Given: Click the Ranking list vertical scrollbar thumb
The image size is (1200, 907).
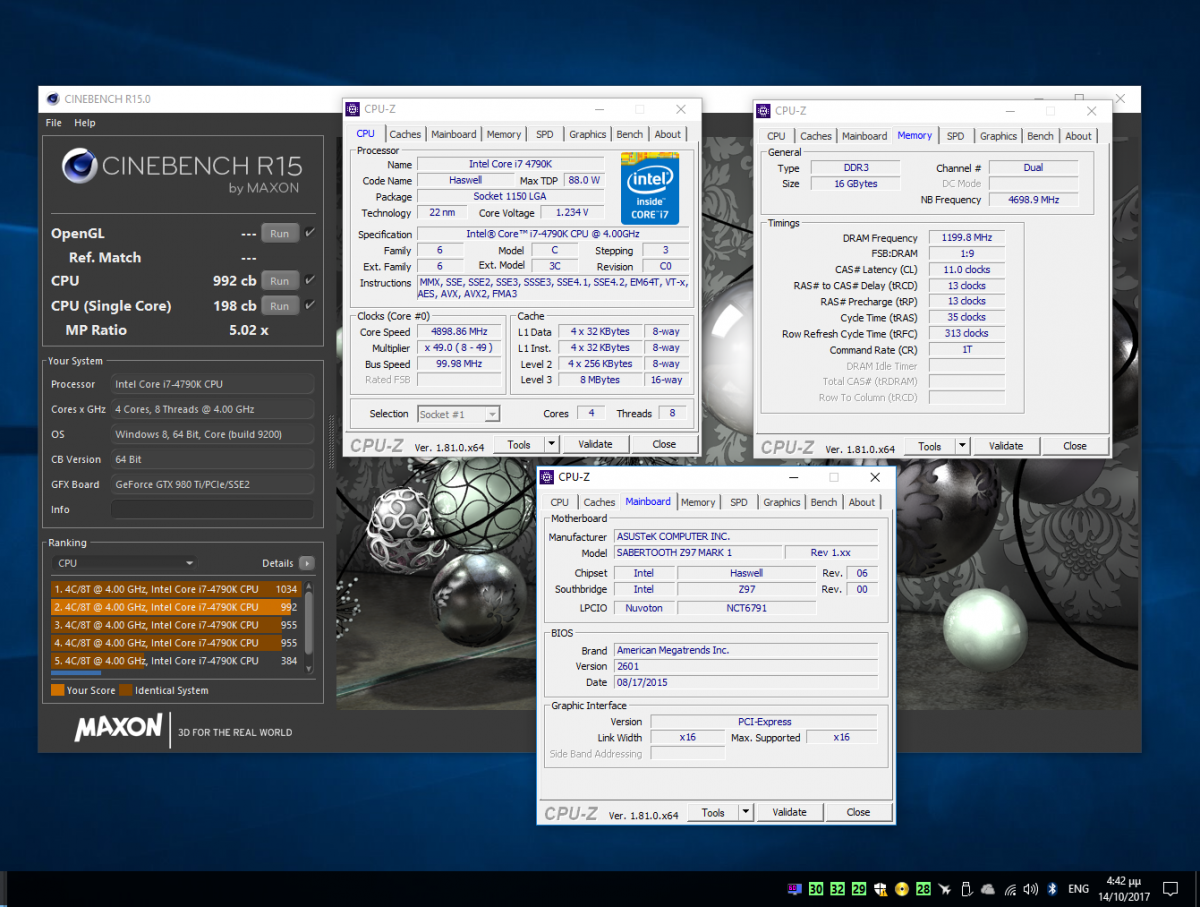Looking at the screenshot, I should (x=308, y=625).
